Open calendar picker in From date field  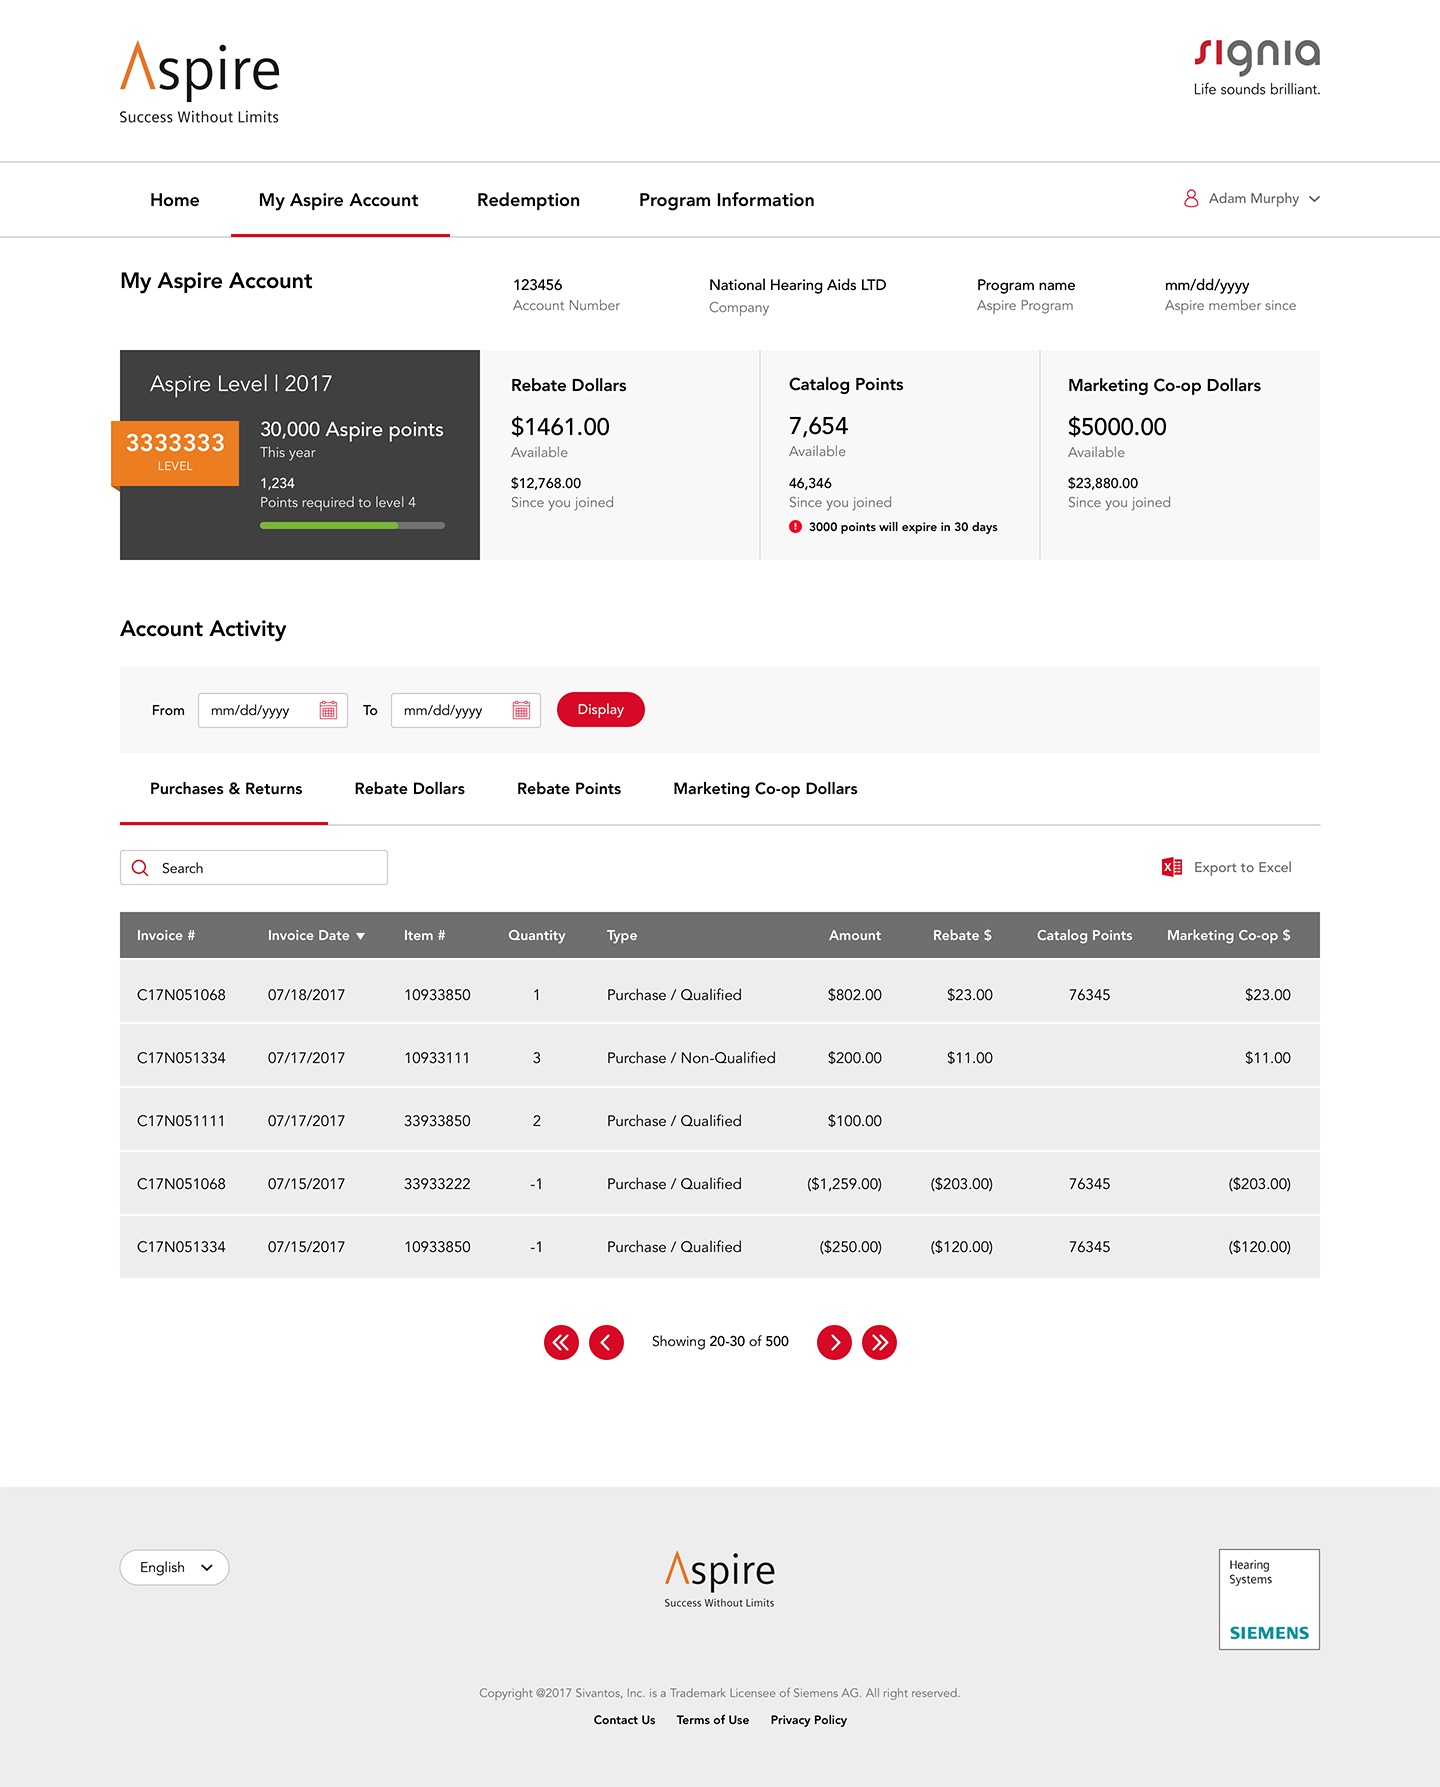[328, 710]
